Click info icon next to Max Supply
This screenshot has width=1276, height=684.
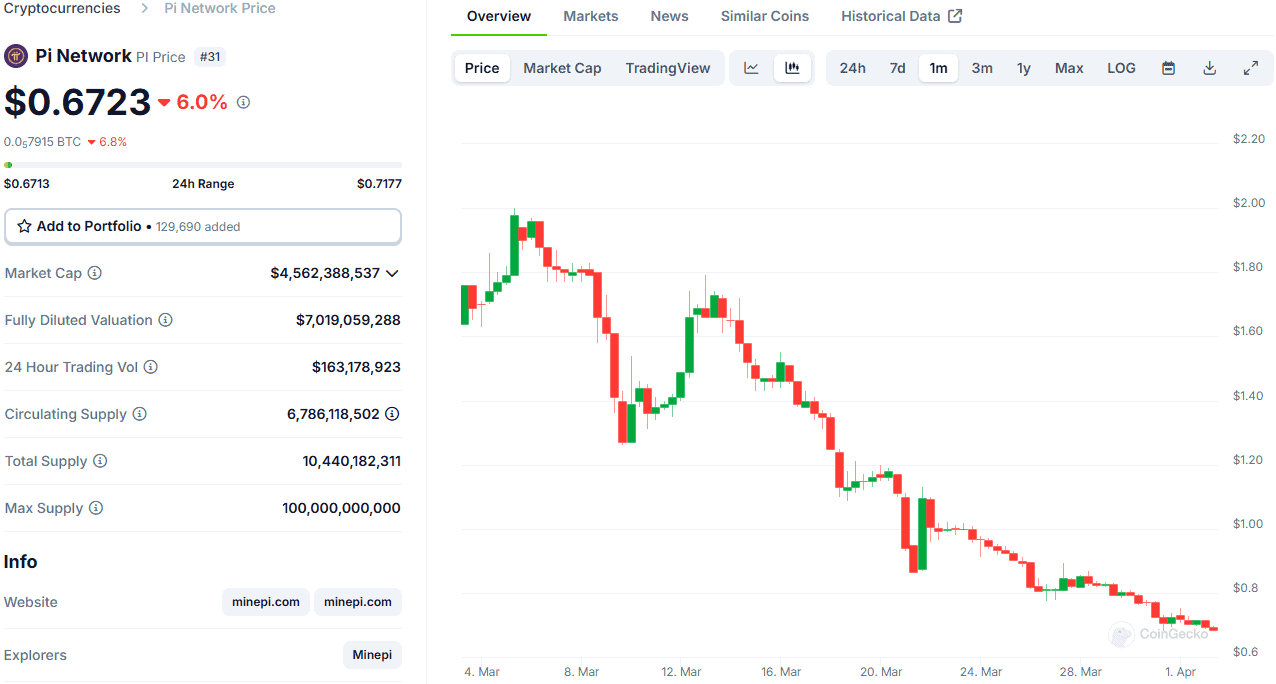click(x=96, y=508)
